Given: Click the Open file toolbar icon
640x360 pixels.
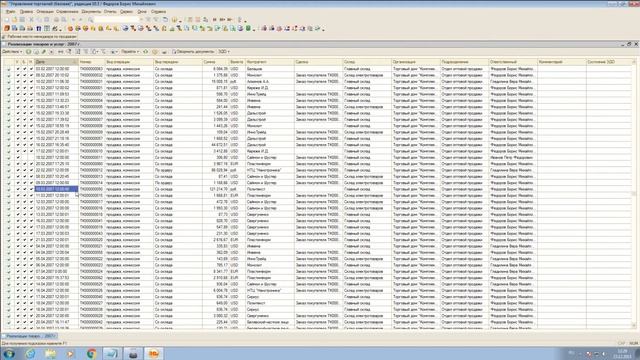Looking at the screenshot, I should coord(15,20).
